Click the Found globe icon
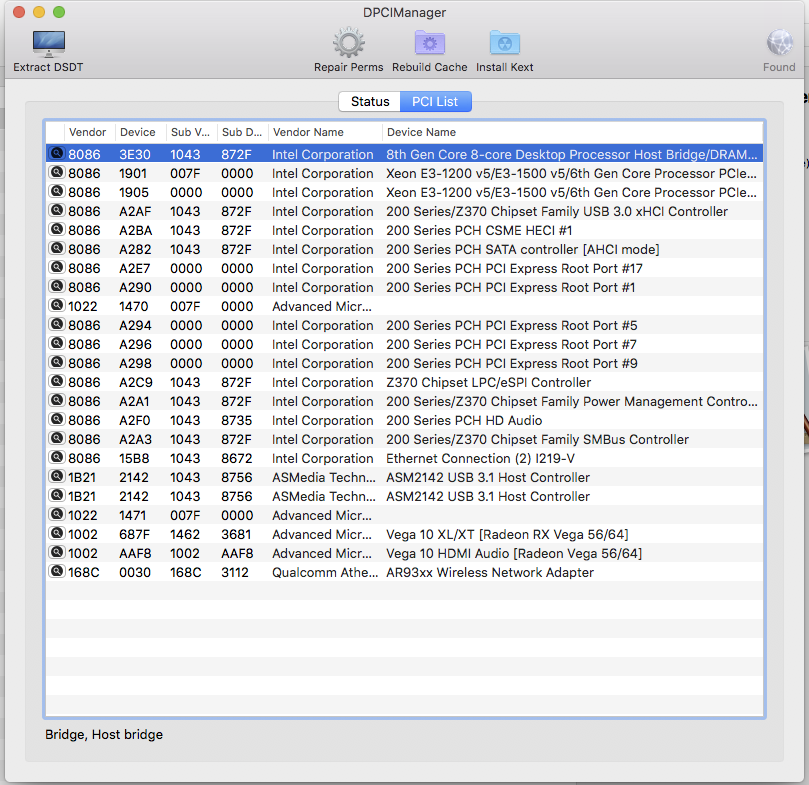The height and width of the screenshot is (785, 809). pyautogui.click(x=779, y=43)
